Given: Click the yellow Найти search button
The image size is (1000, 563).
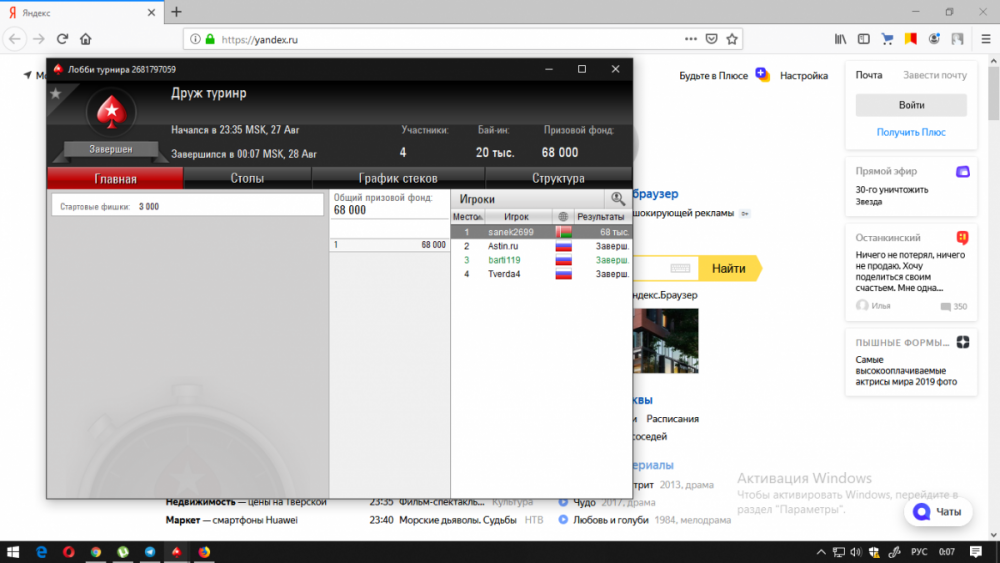Looking at the screenshot, I should pos(729,268).
